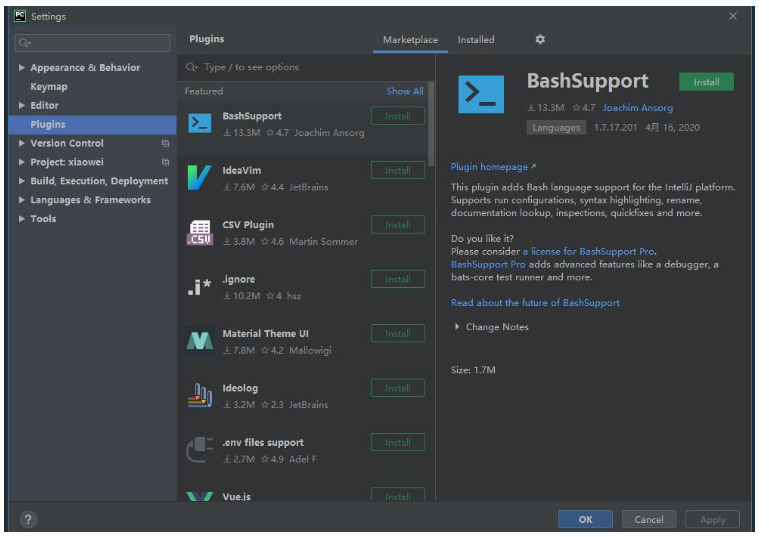Open the Joachim Ansorg author link
Image resolution: width=769 pixels, height=537 pixels.
pyautogui.click(x=638, y=108)
